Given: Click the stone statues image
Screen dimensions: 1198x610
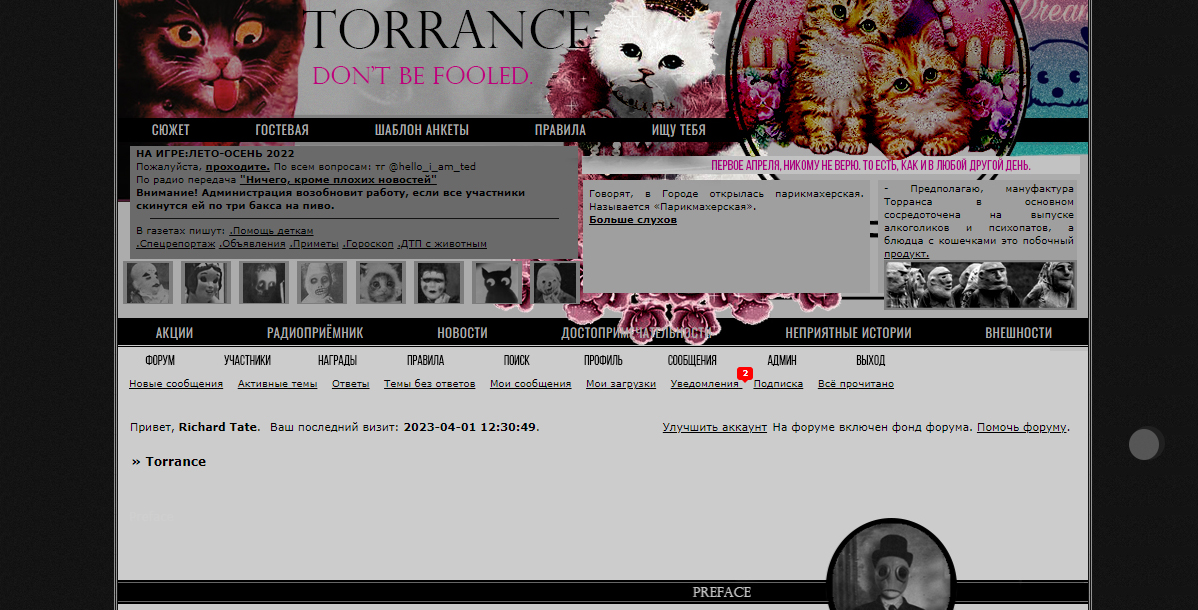Looking at the screenshot, I should pos(980,285).
